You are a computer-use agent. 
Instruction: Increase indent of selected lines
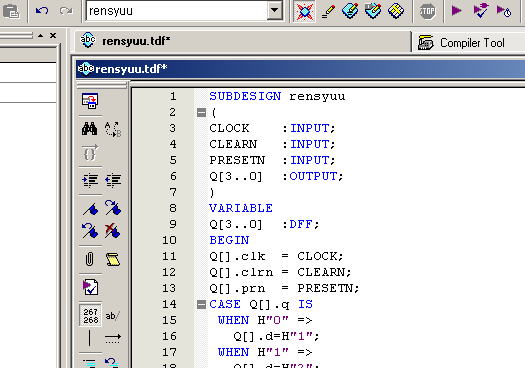tap(90, 180)
